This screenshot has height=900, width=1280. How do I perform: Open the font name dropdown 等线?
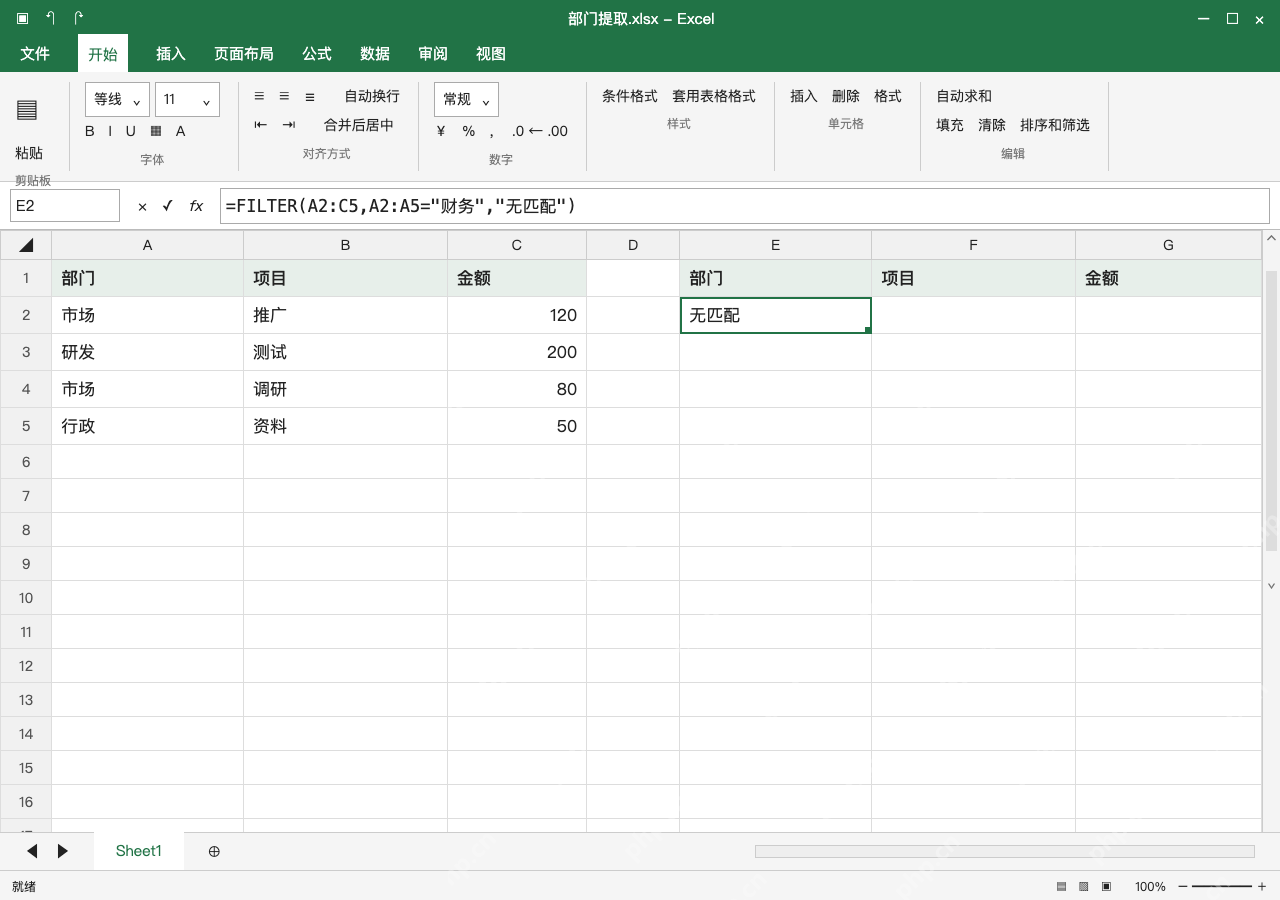pos(118,100)
